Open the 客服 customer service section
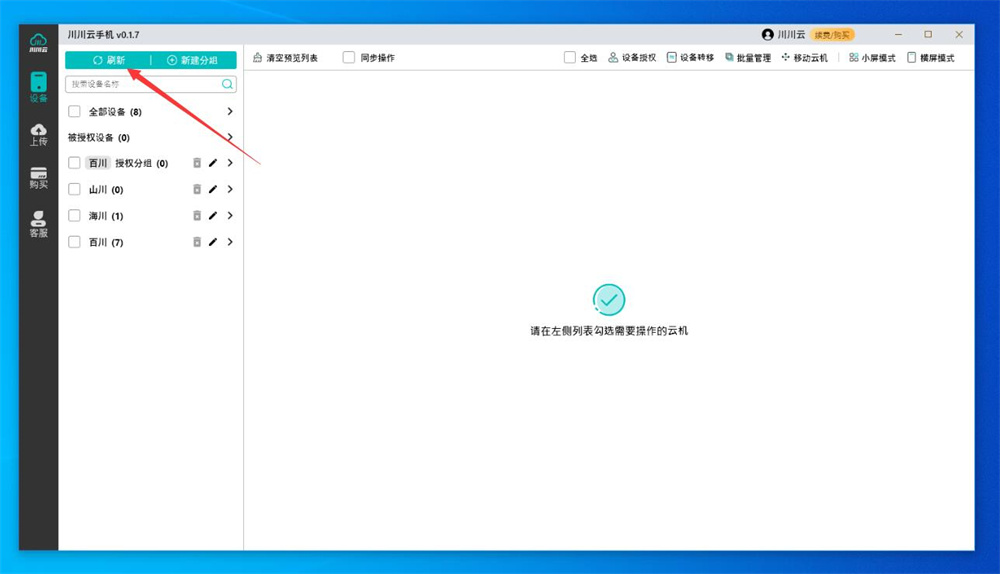This screenshot has height=574, width=1000. [x=38, y=224]
